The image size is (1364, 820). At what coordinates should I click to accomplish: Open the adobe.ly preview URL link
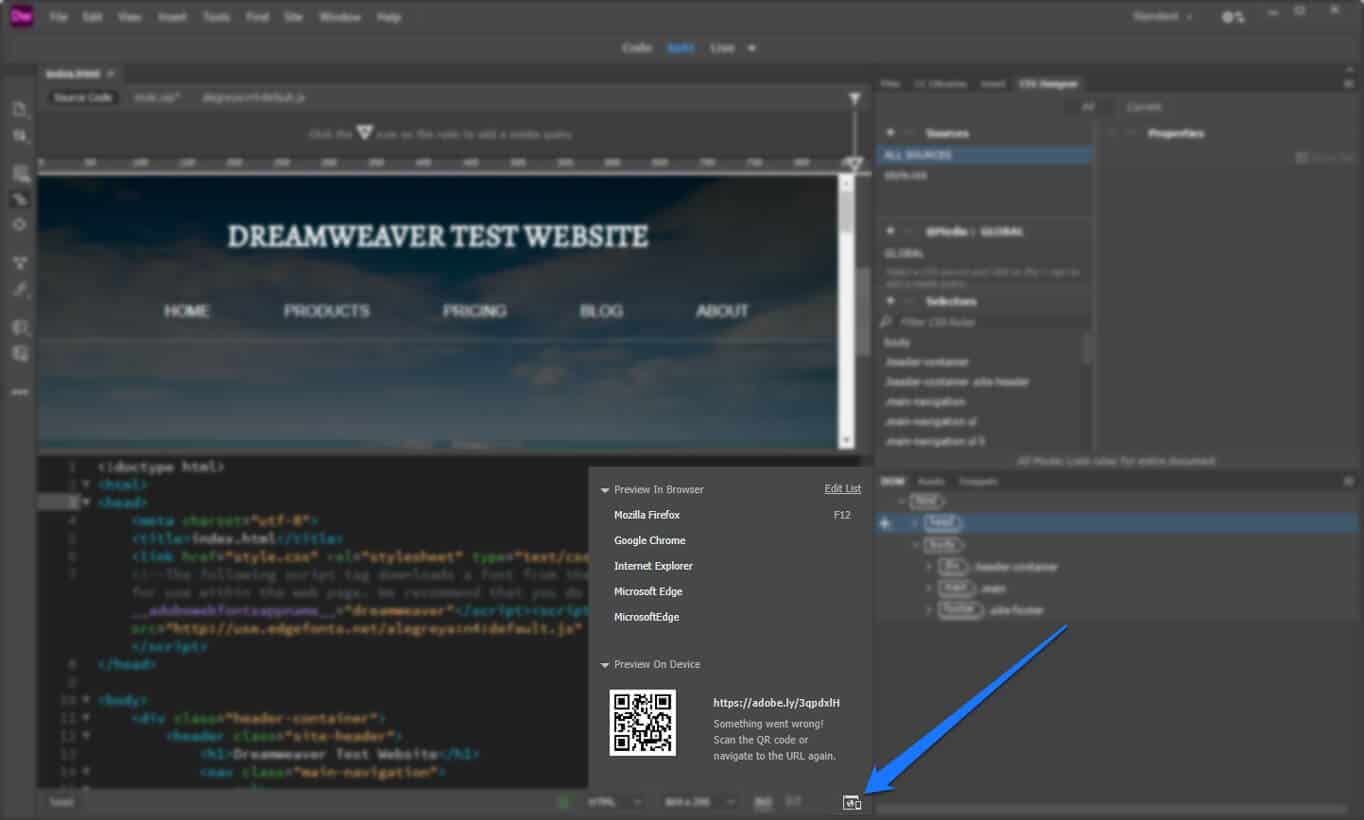pos(774,703)
